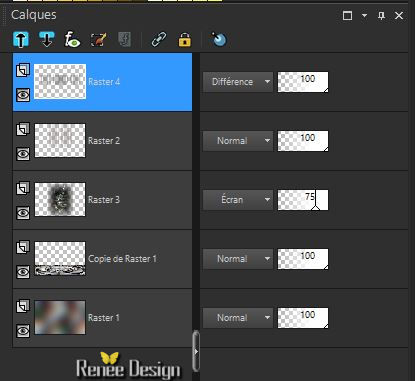Click the Raster 3 opacity slider at 75
Screen dimensions: 415x381
(x=303, y=200)
